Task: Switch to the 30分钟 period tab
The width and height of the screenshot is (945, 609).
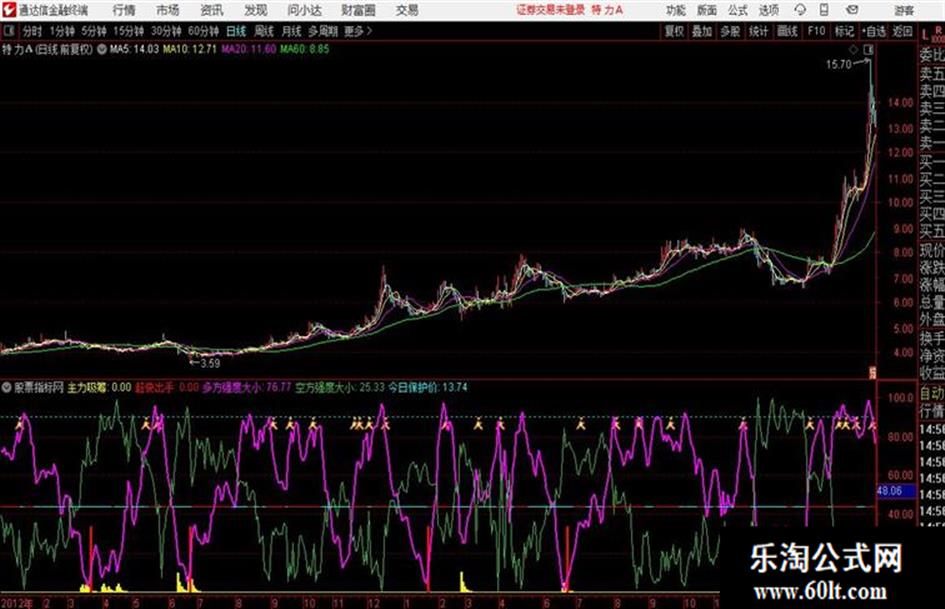Action: (166, 31)
